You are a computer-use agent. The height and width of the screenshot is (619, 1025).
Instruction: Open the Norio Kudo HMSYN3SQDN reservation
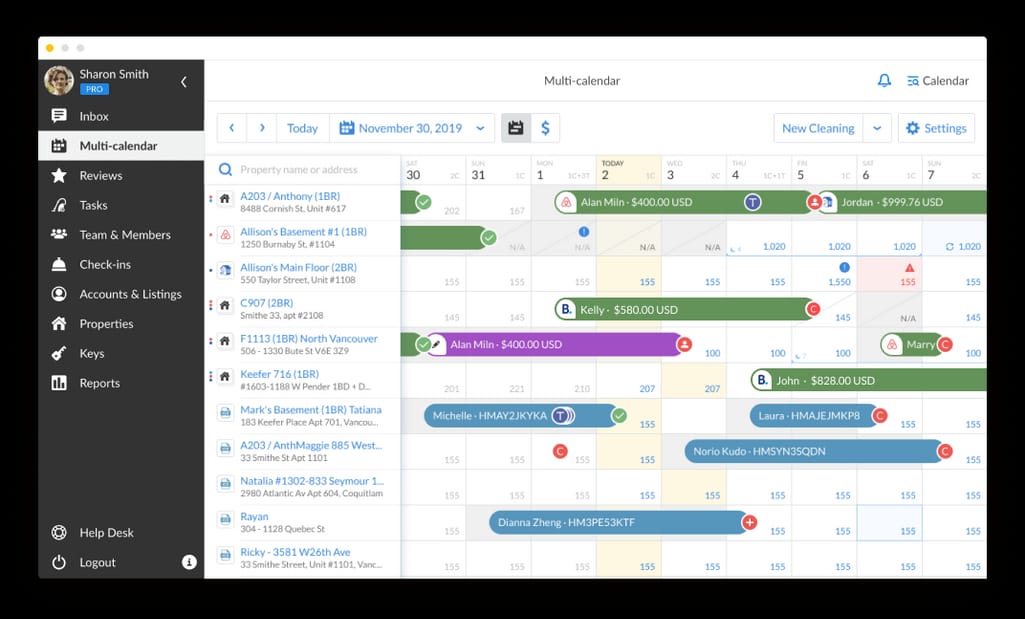(x=814, y=451)
